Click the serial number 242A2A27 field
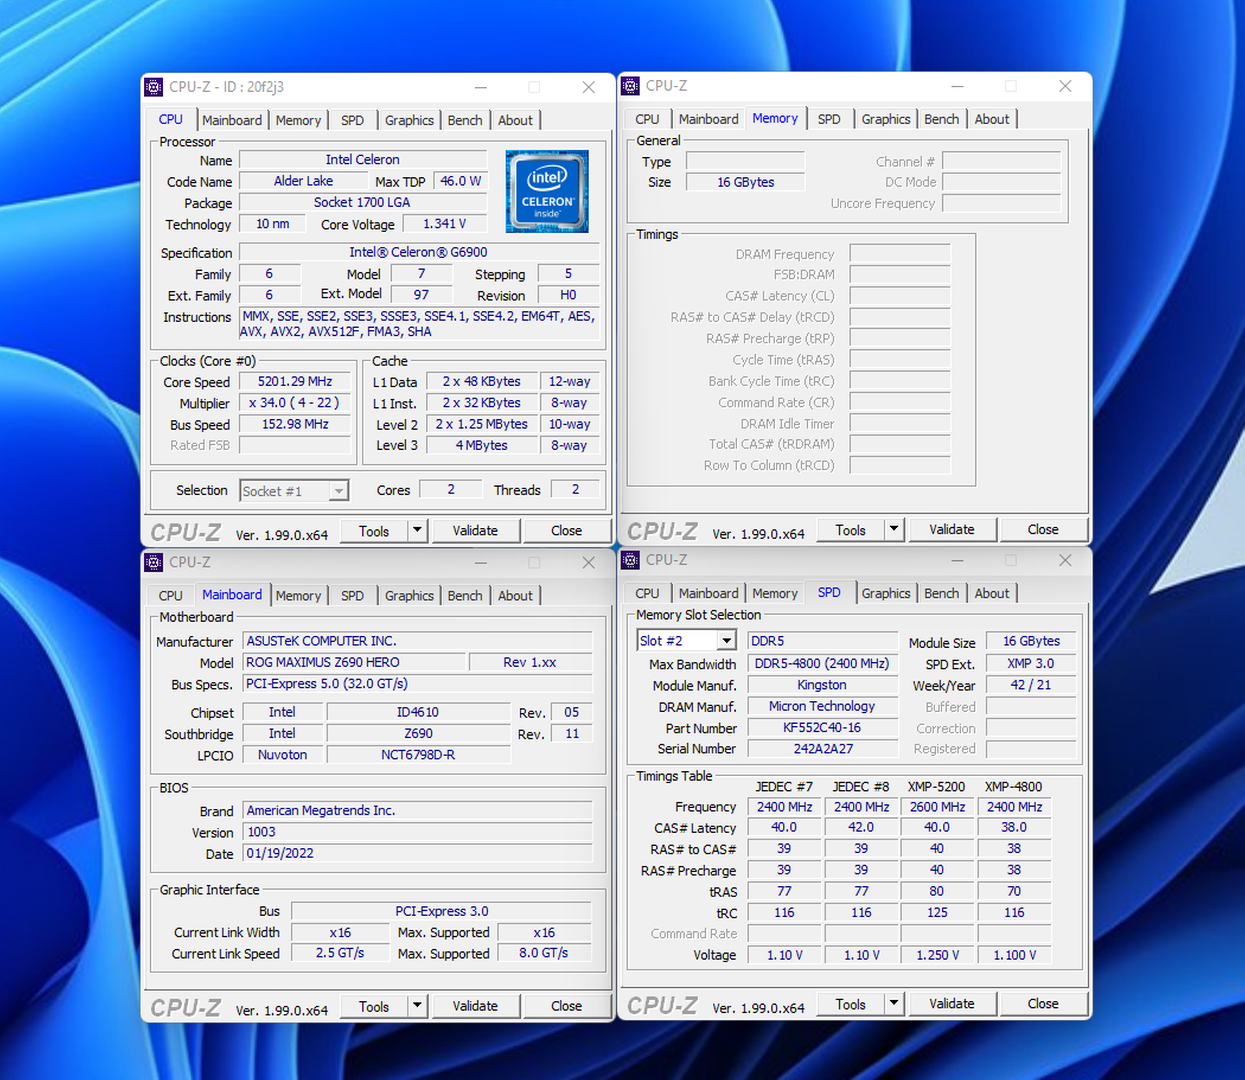Viewport: 1245px width, 1080px height. click(x=822, y=748)
